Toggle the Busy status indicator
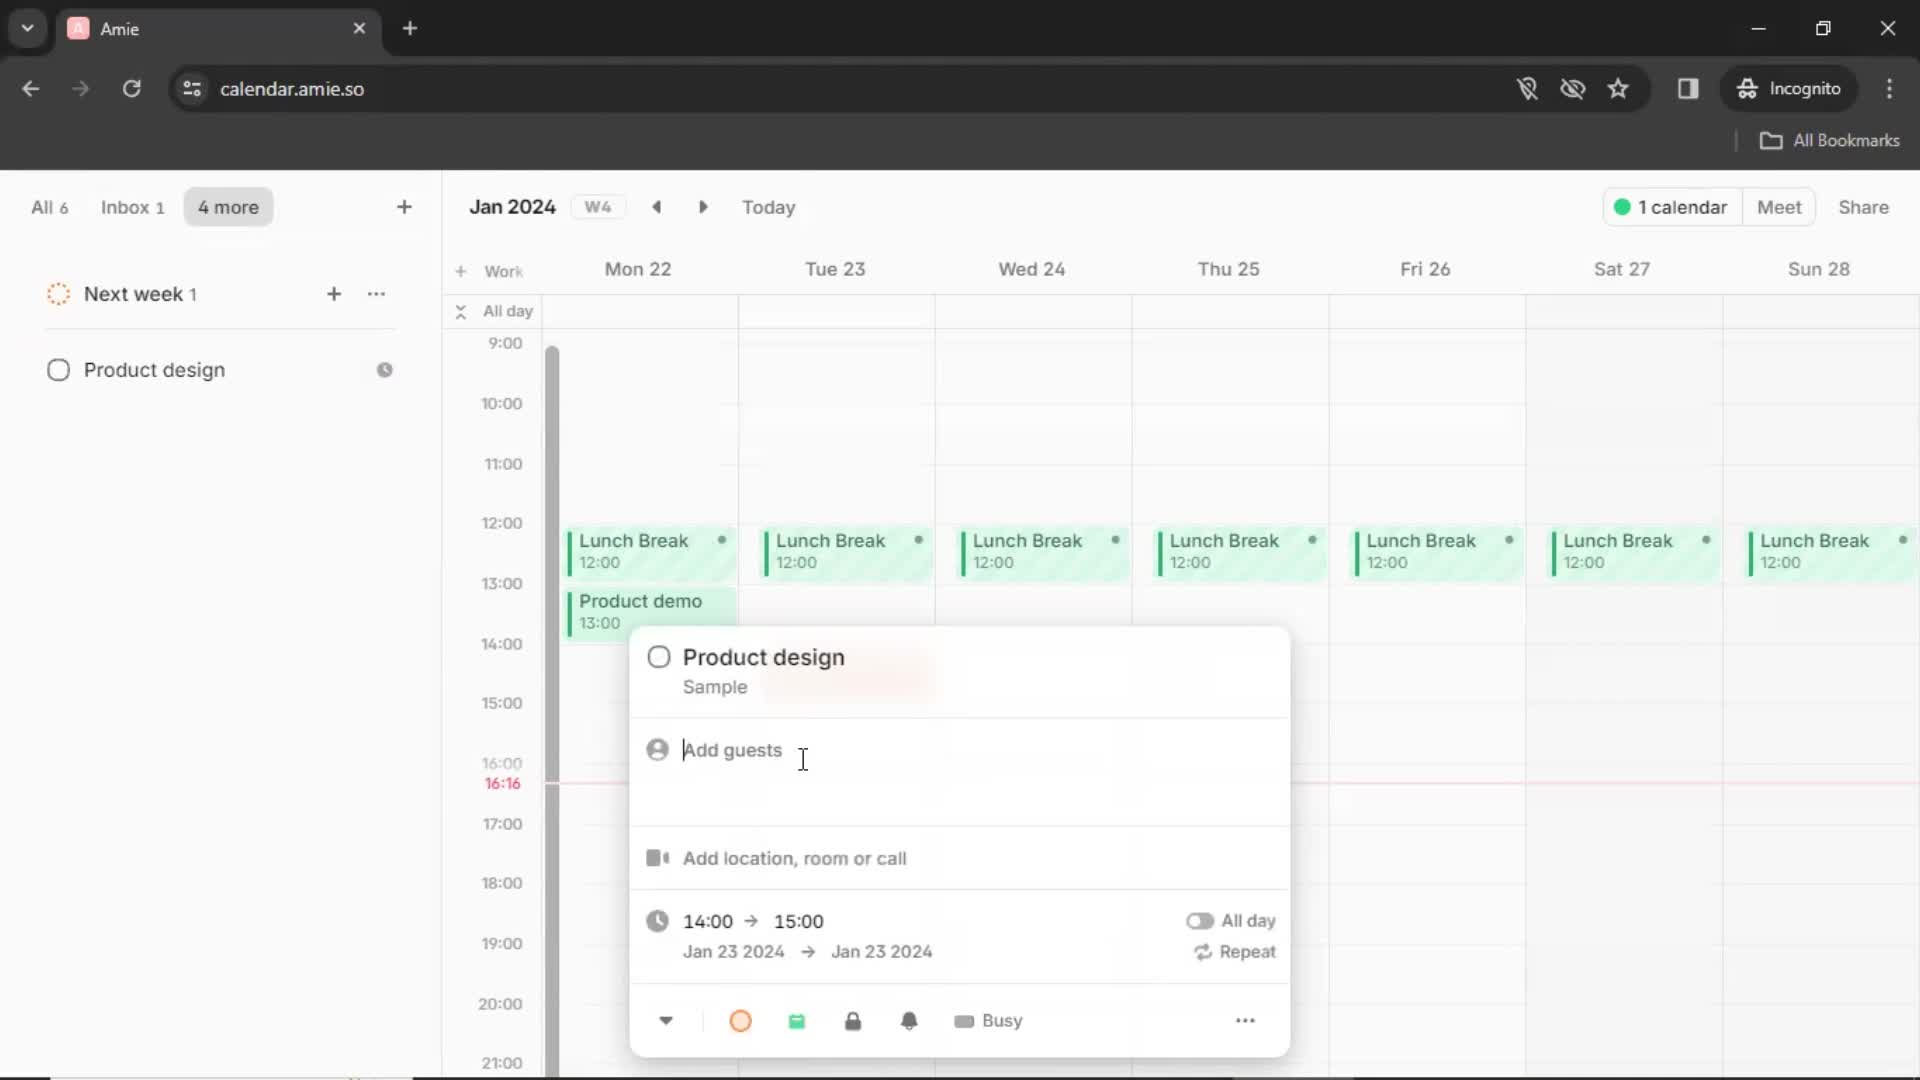1920x1080 pixels. tap(989, 1021)
